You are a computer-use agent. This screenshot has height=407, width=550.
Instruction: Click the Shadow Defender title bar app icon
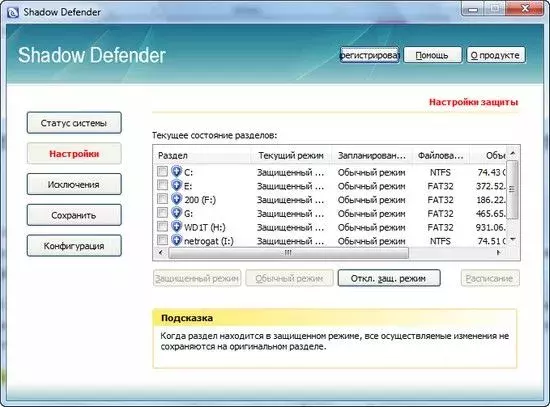[13, 13]
